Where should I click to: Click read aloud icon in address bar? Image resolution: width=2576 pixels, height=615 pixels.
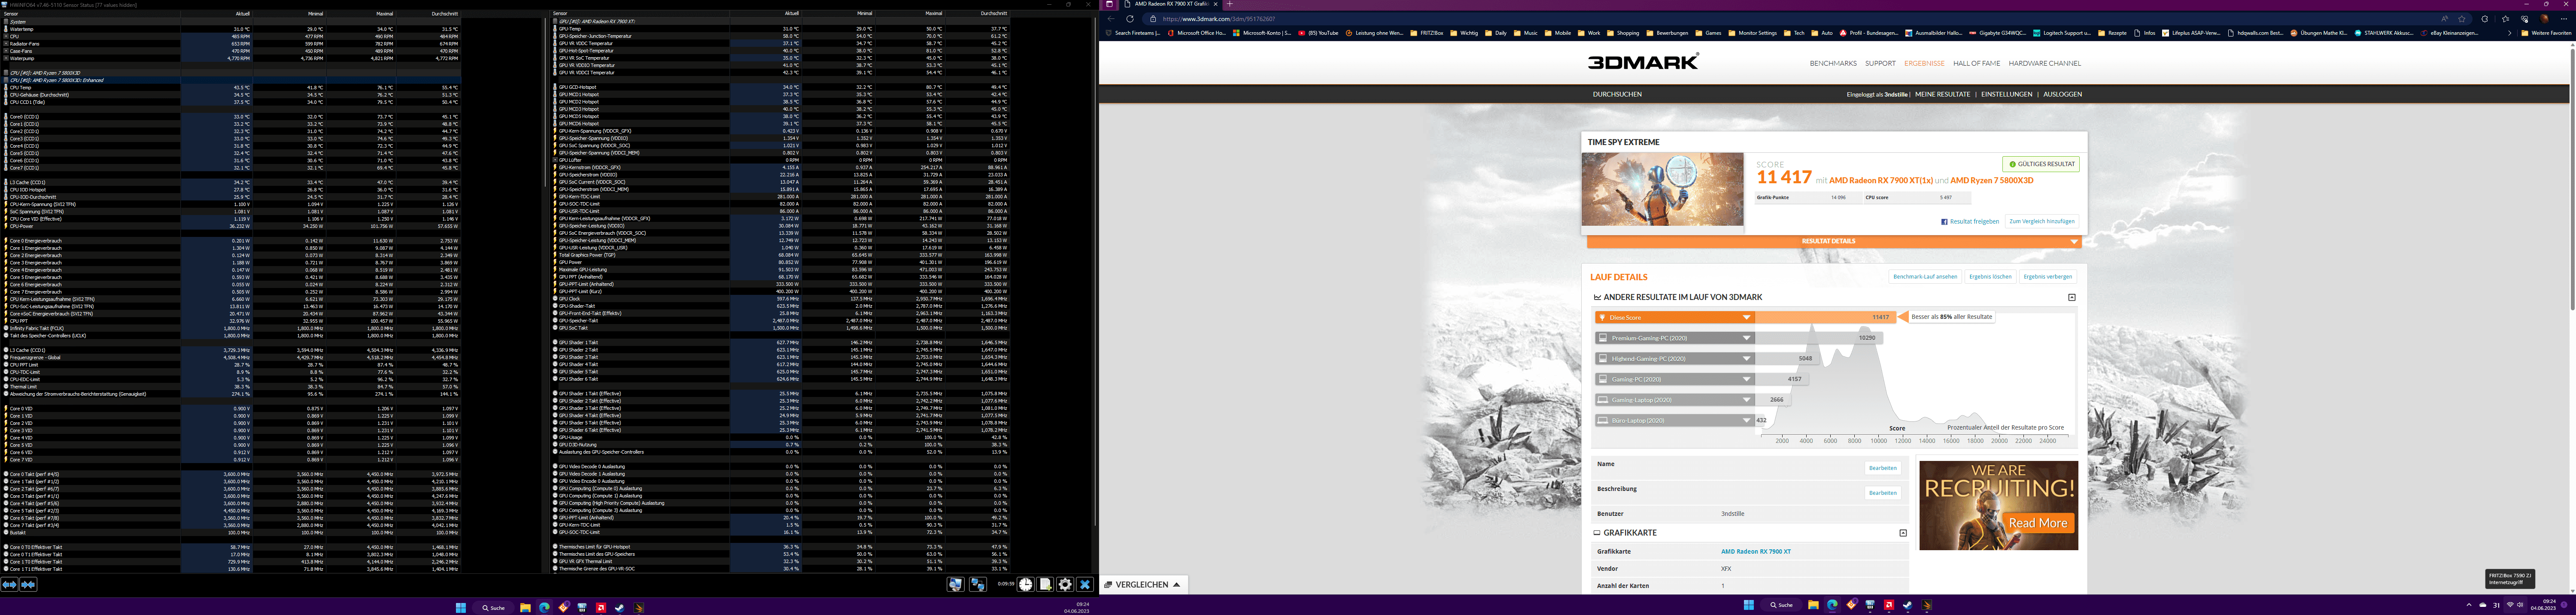2445,19
